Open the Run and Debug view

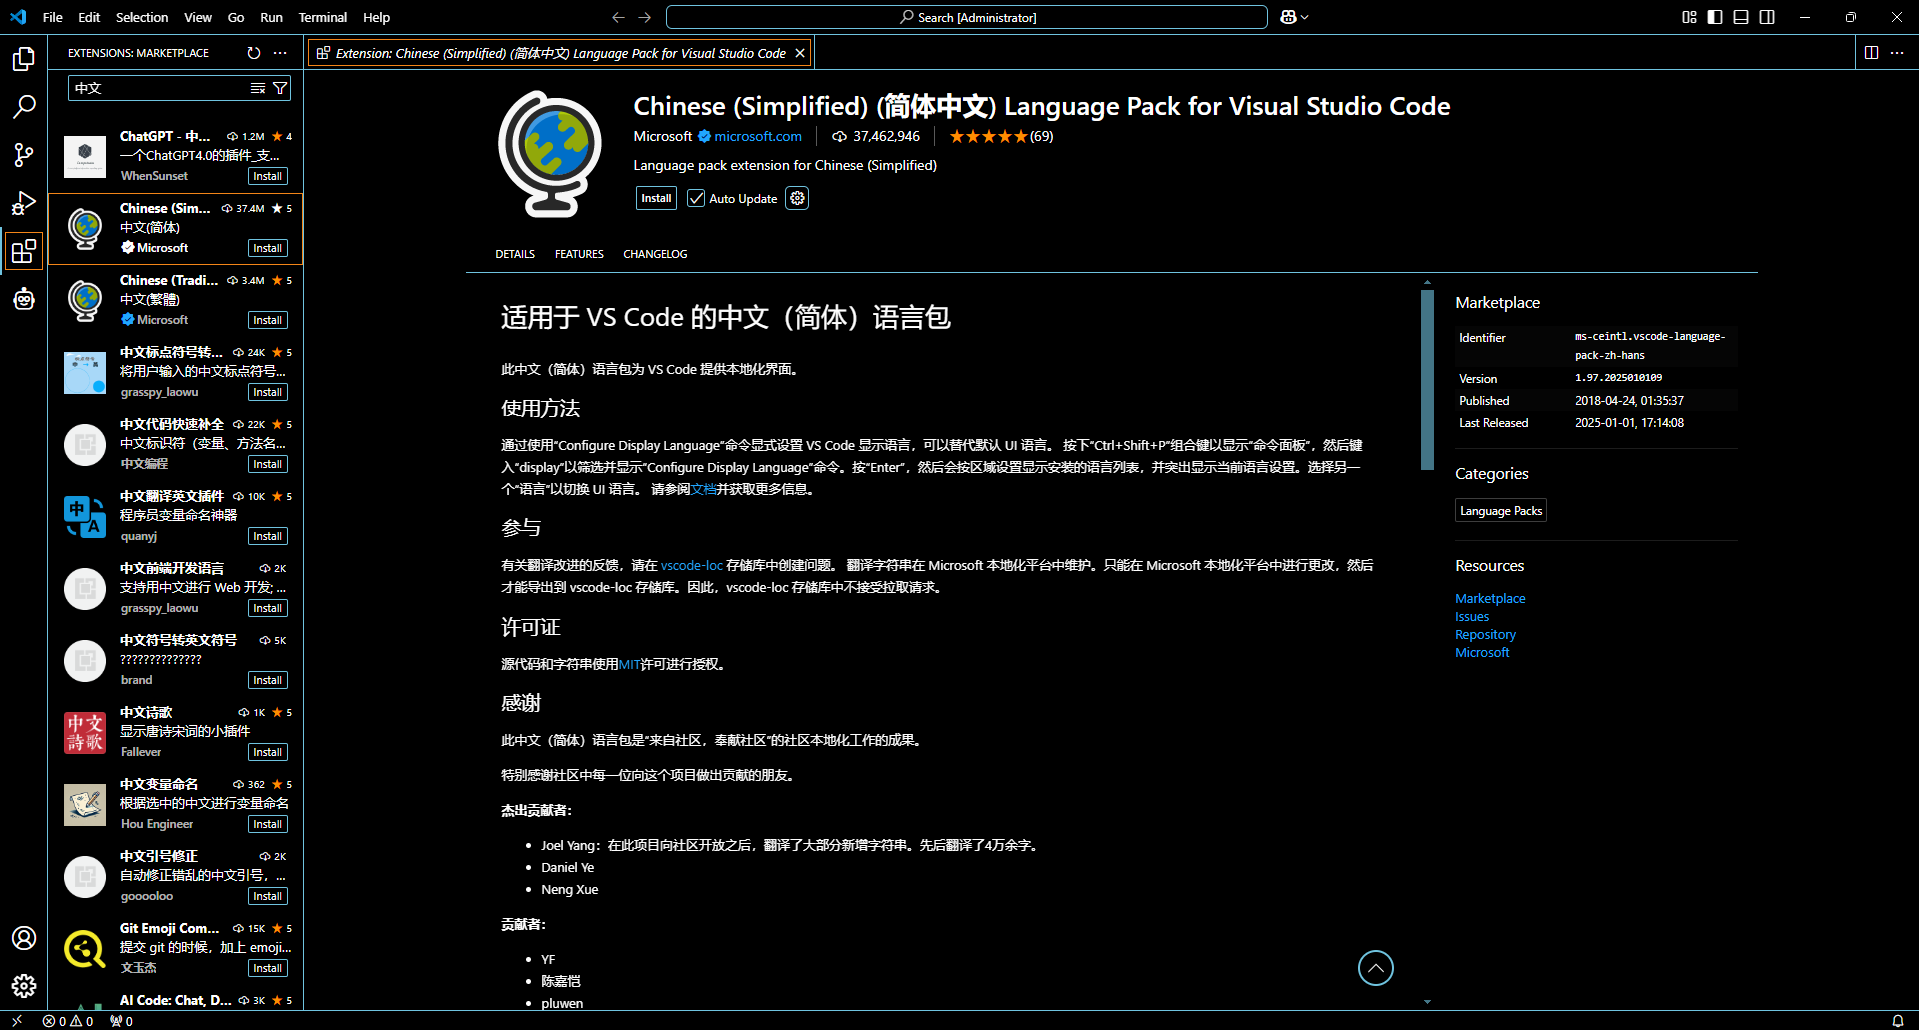click(24, 203)
